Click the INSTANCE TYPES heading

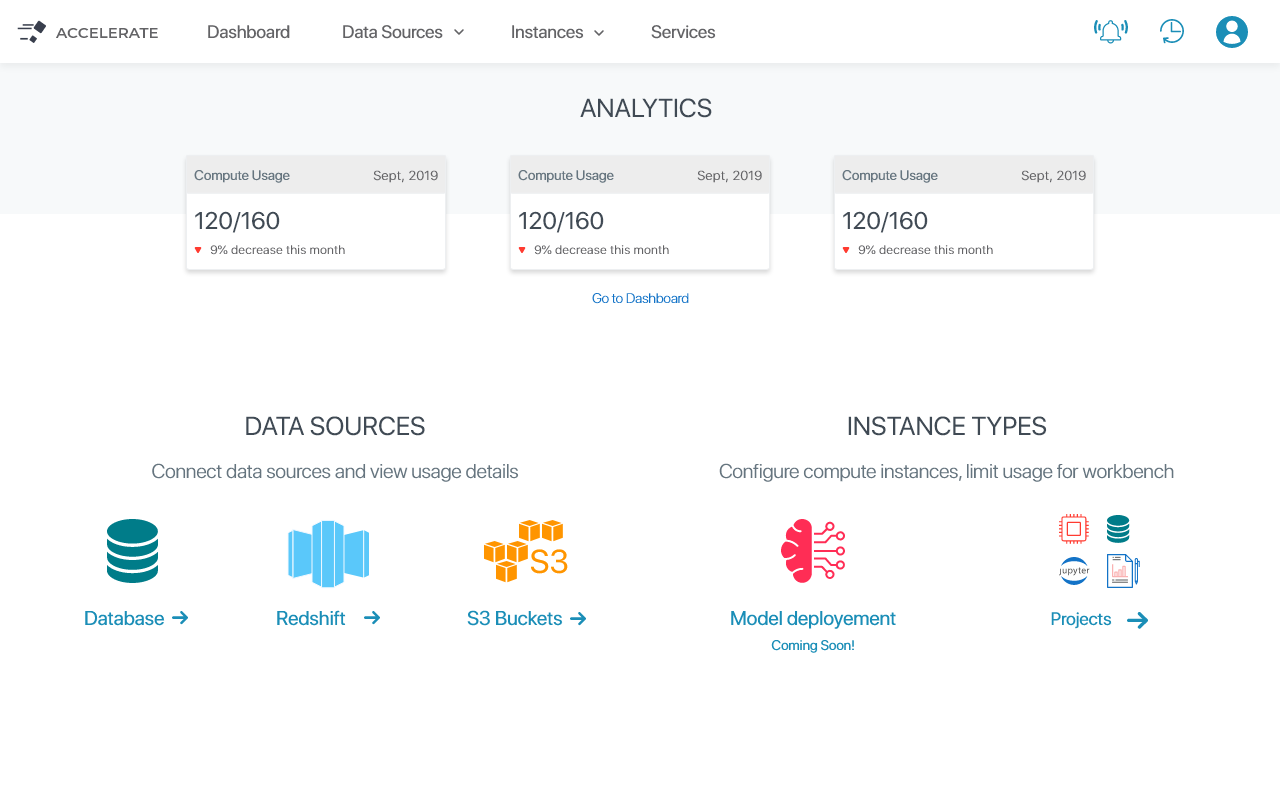tap(947, 426)
